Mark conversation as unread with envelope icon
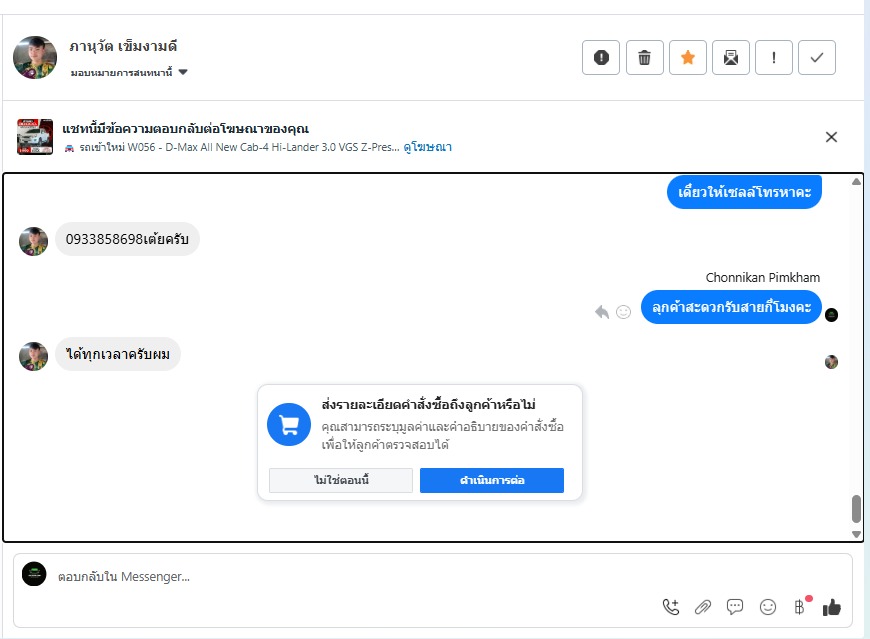Screen dimensions: 870x639 (x=731, y=58)
